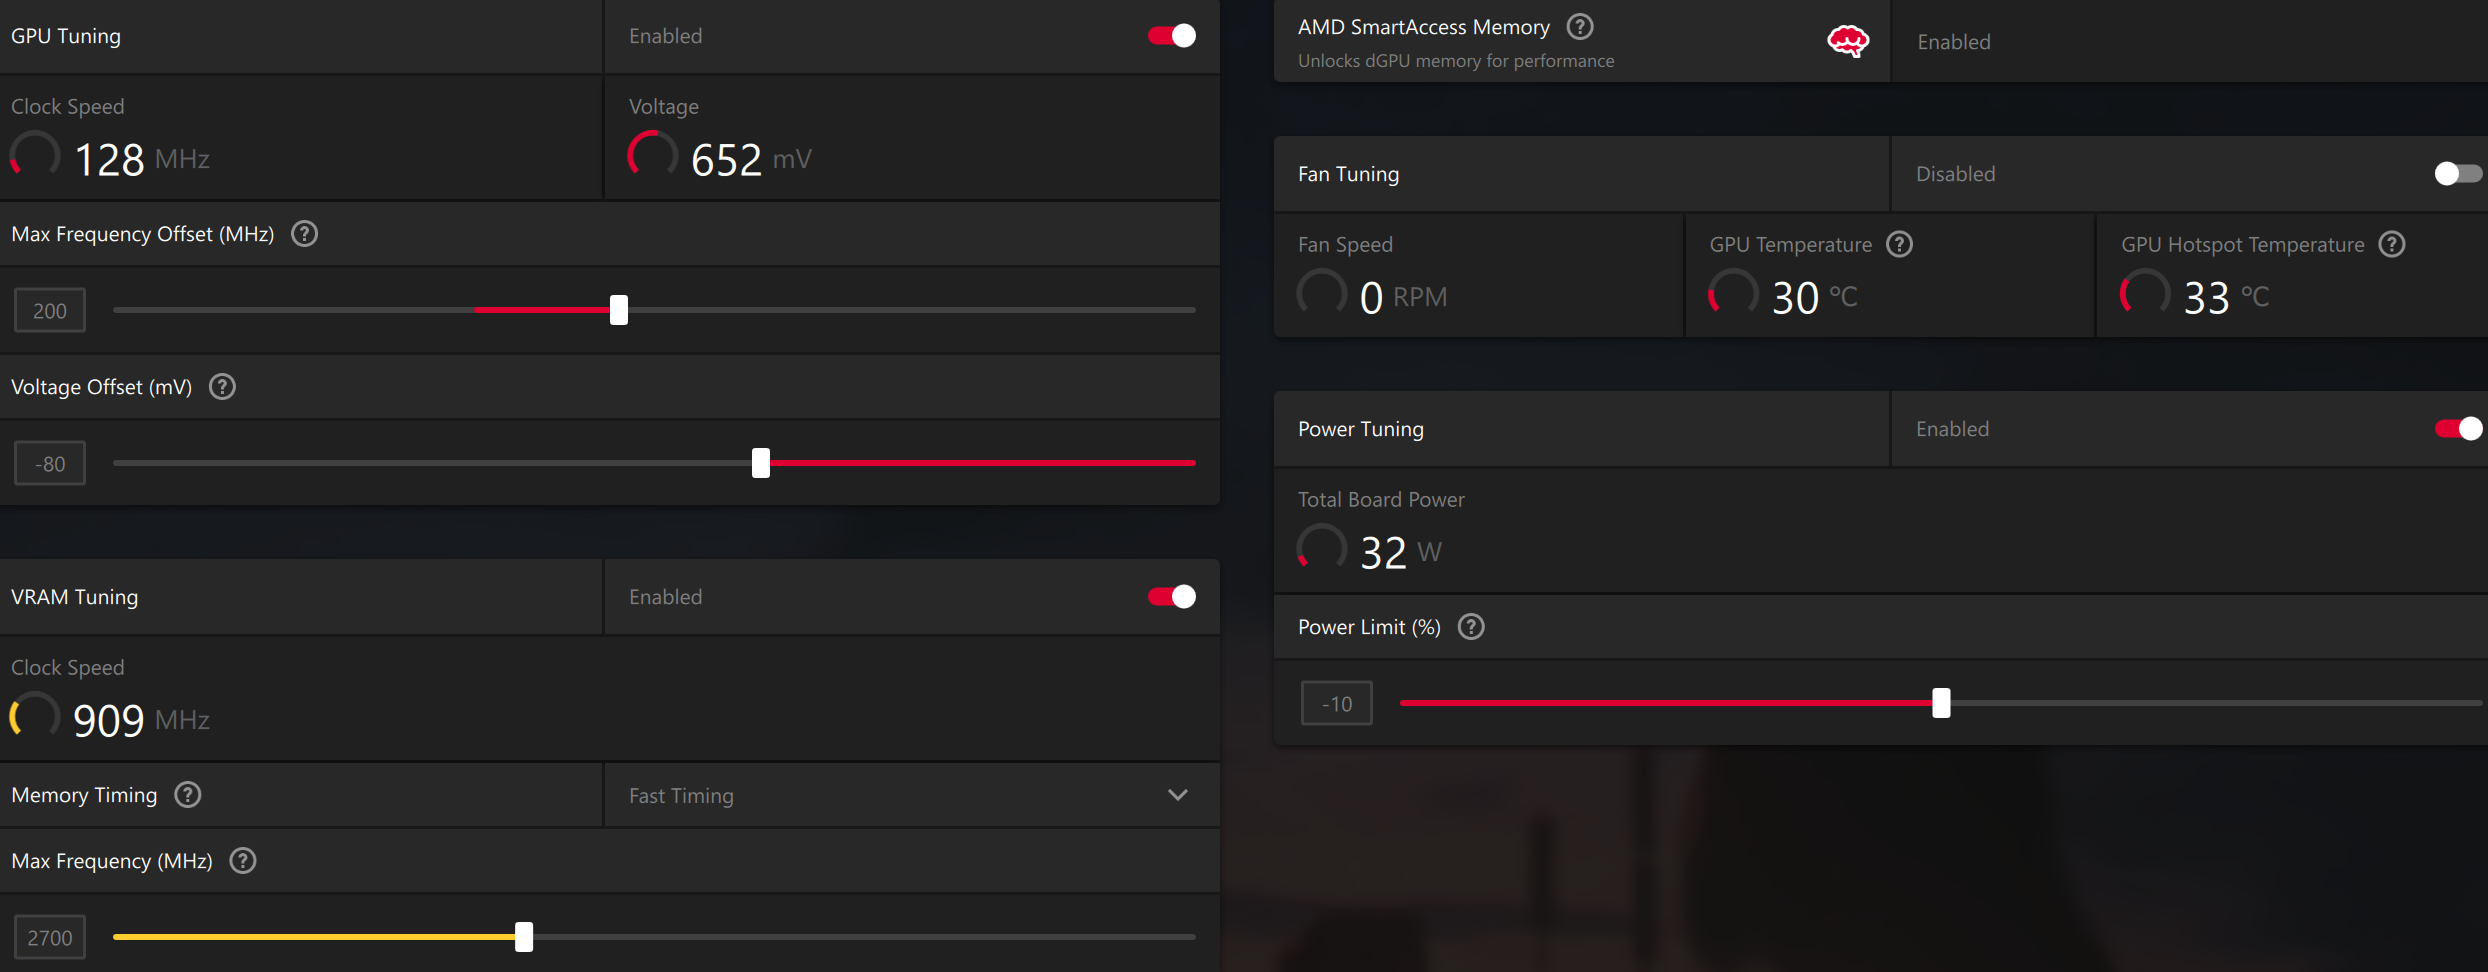Click the VRAM Tuning section label
The image size is (2488, 972).
(75, 597)
